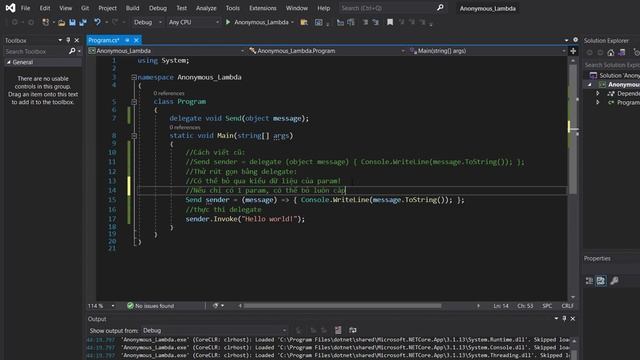This screenshot has height=360, width=640.
Task: Click the Solution Explorer Home icon
Action: point(611,53)
